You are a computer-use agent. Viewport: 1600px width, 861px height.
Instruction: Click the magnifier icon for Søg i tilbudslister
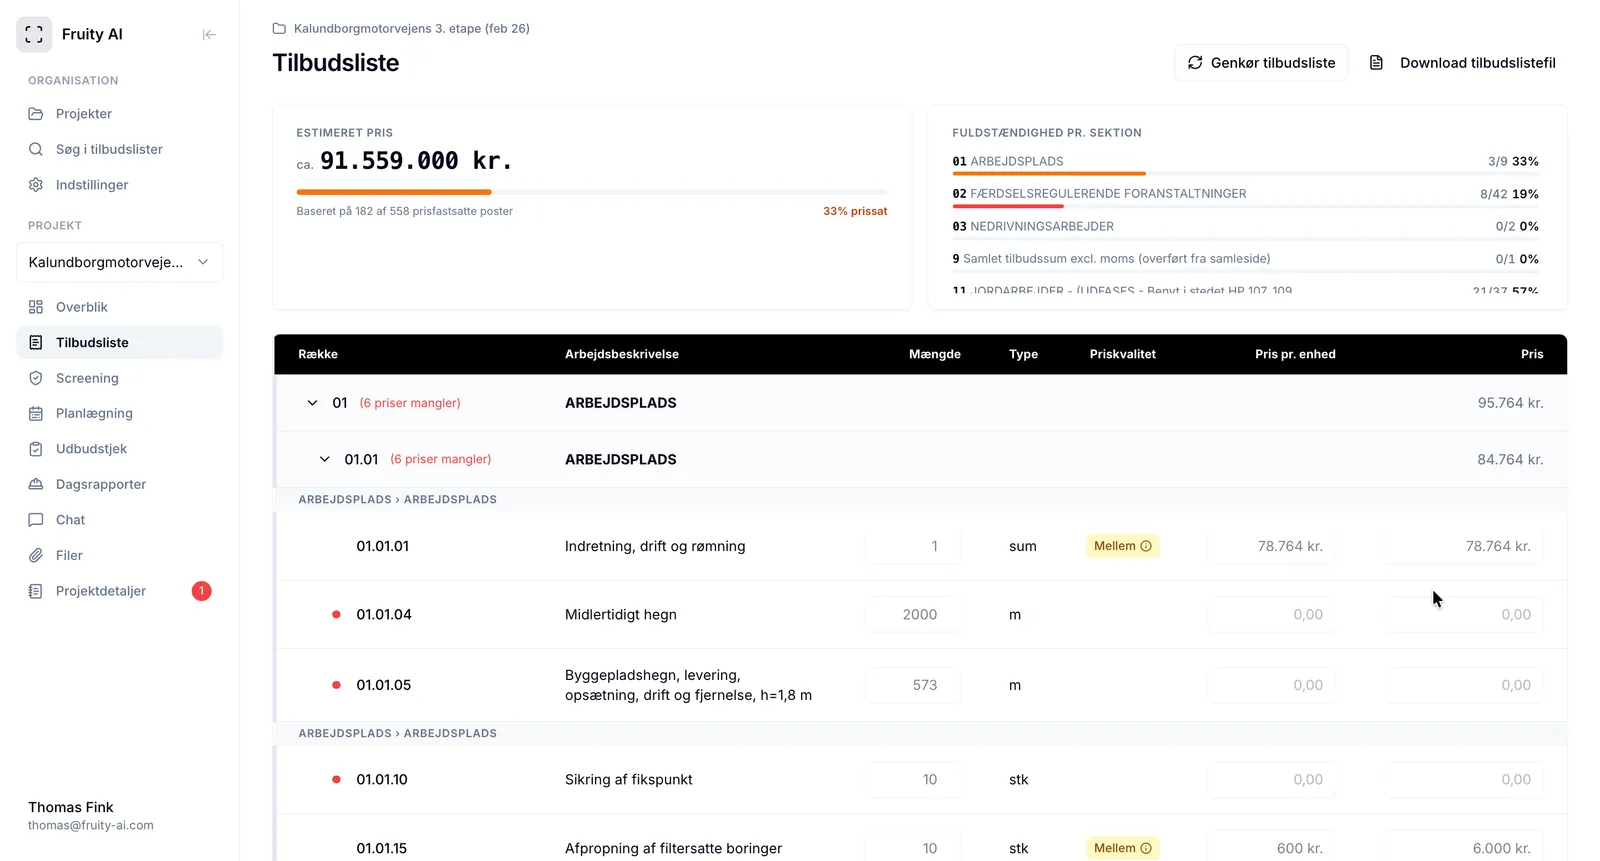click(36, 149)
